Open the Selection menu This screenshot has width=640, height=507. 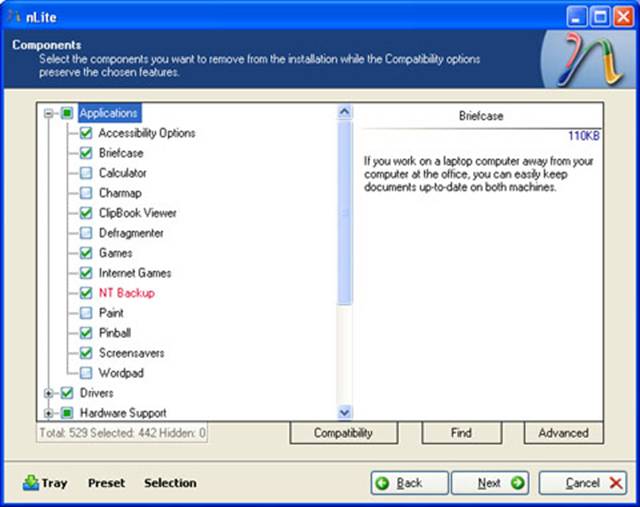click(170, 483)
